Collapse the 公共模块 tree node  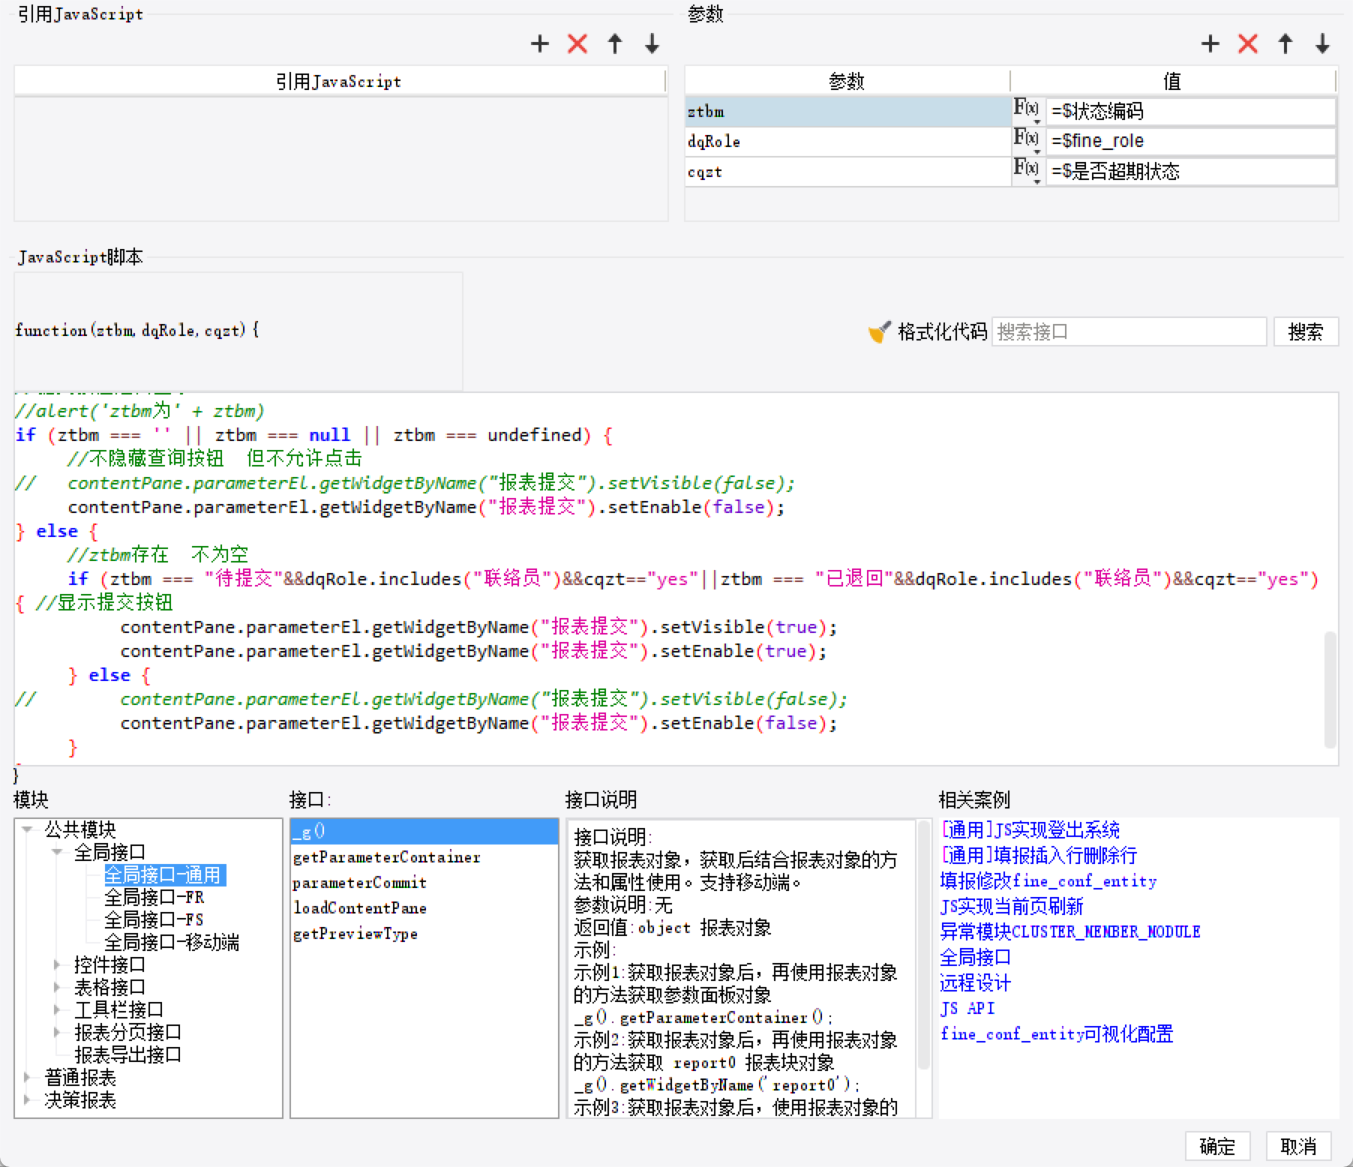27,829
